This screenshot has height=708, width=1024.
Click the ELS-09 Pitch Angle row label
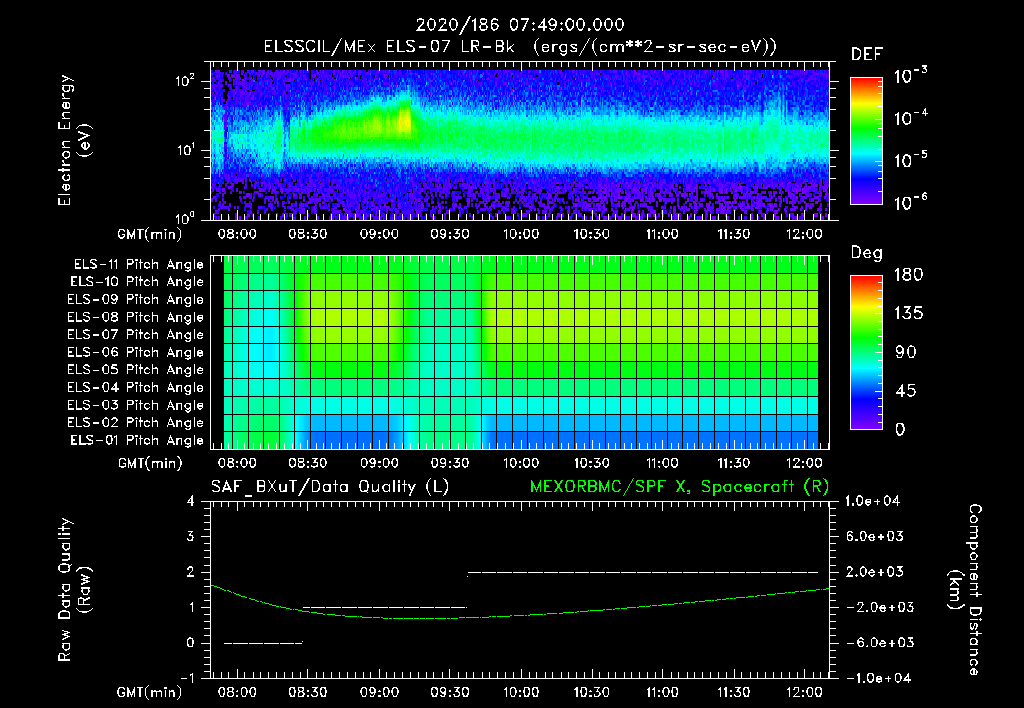[135, 300]
